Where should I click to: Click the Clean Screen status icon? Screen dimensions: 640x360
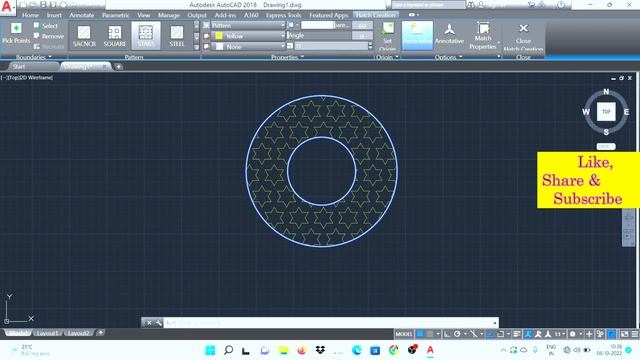624,334
